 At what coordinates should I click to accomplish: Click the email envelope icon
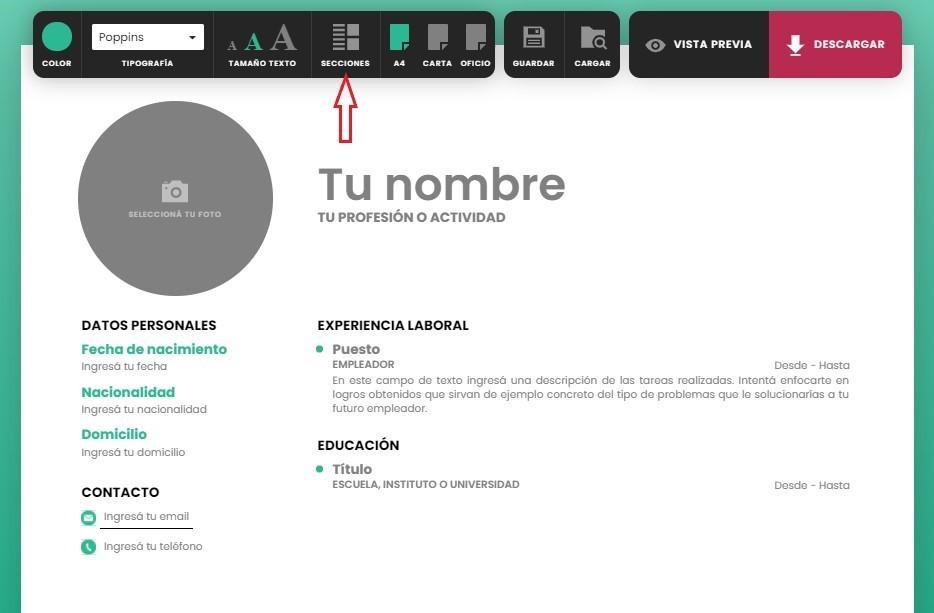tap(88, 518)
